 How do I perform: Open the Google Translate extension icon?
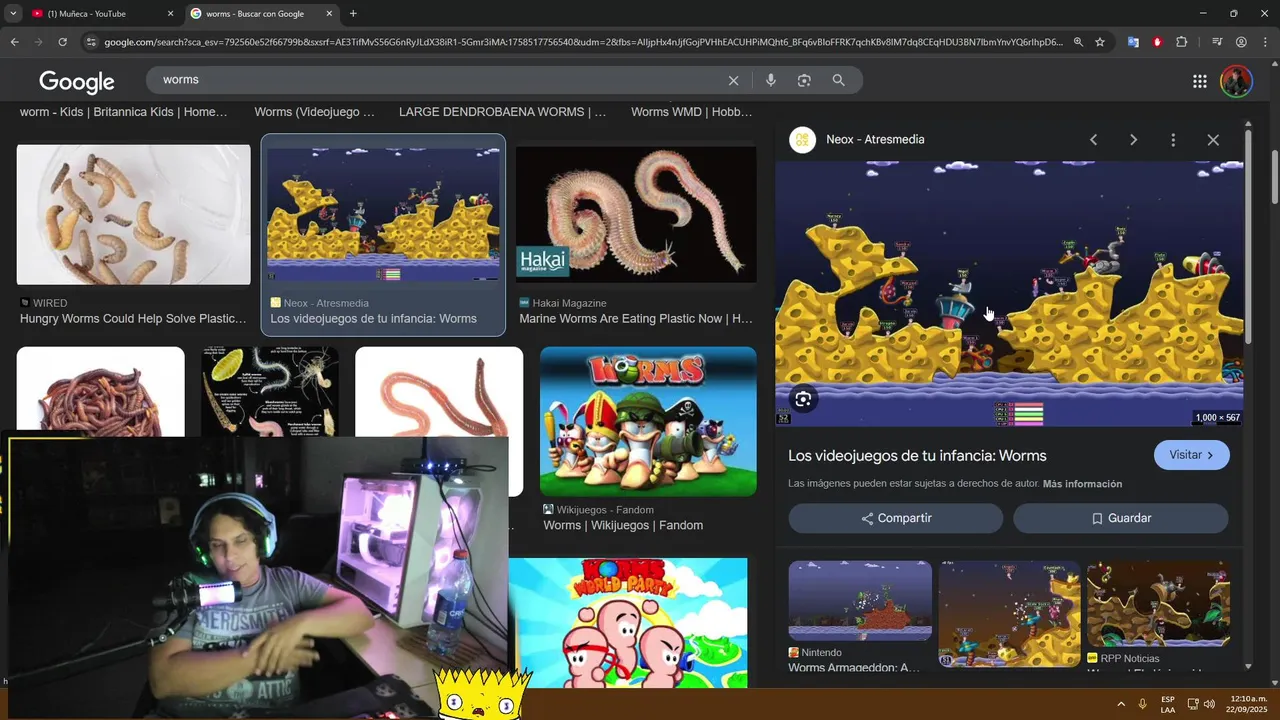click(x=1133, y=42)
